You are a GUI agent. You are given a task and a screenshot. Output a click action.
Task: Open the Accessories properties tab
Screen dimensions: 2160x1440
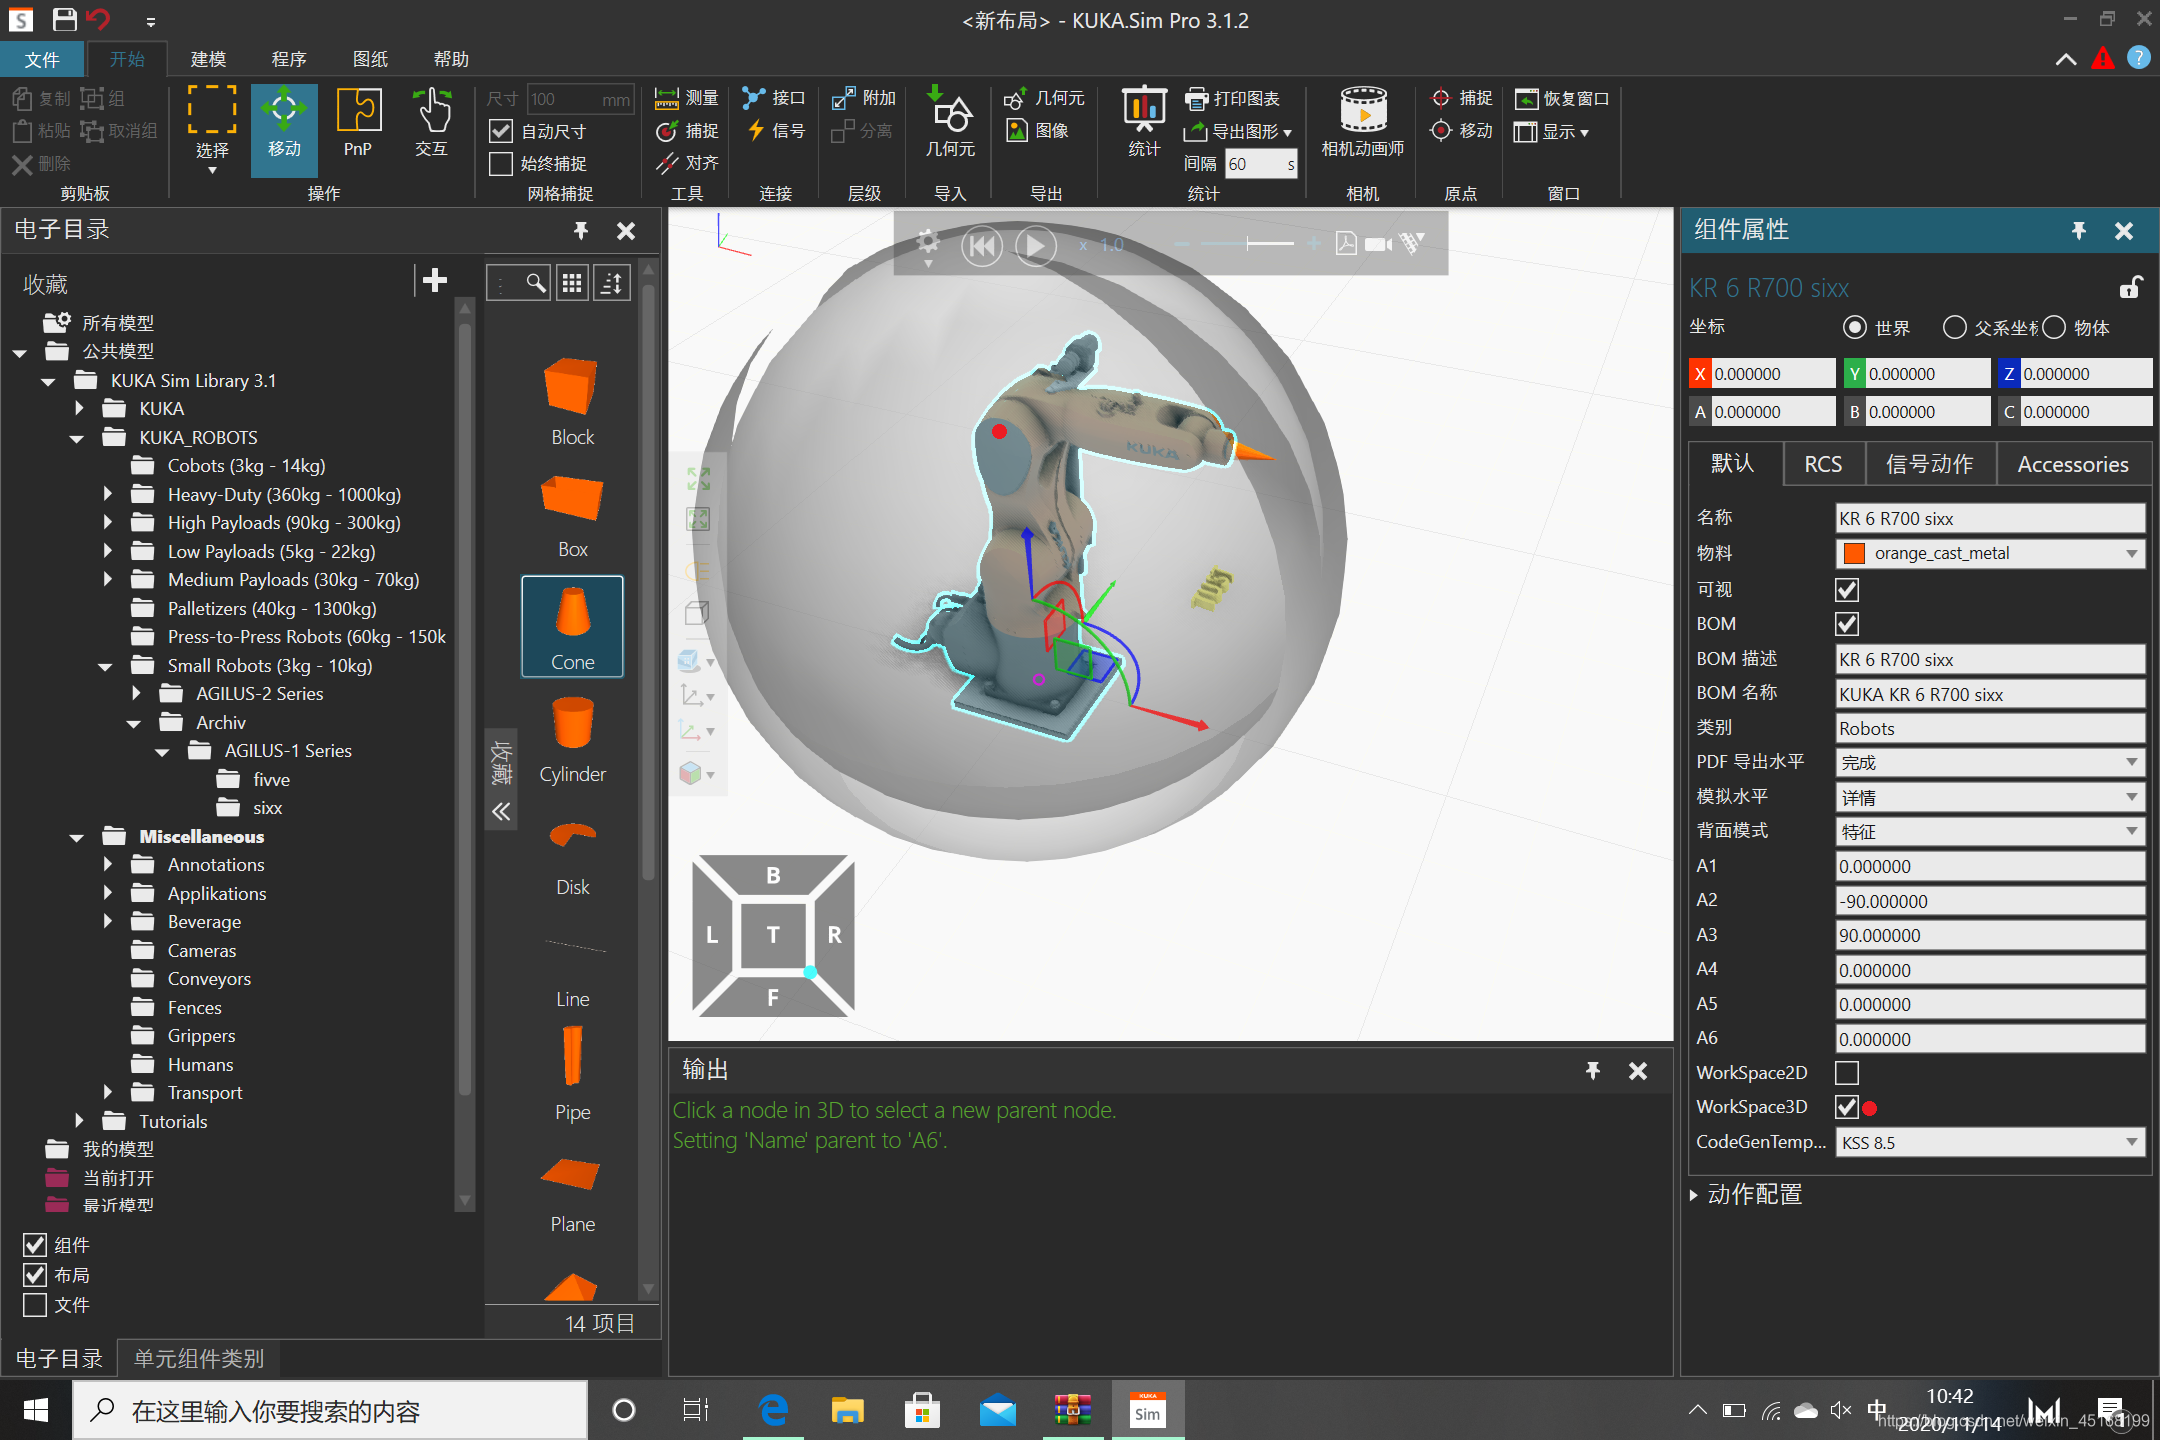click(2072, 464)
